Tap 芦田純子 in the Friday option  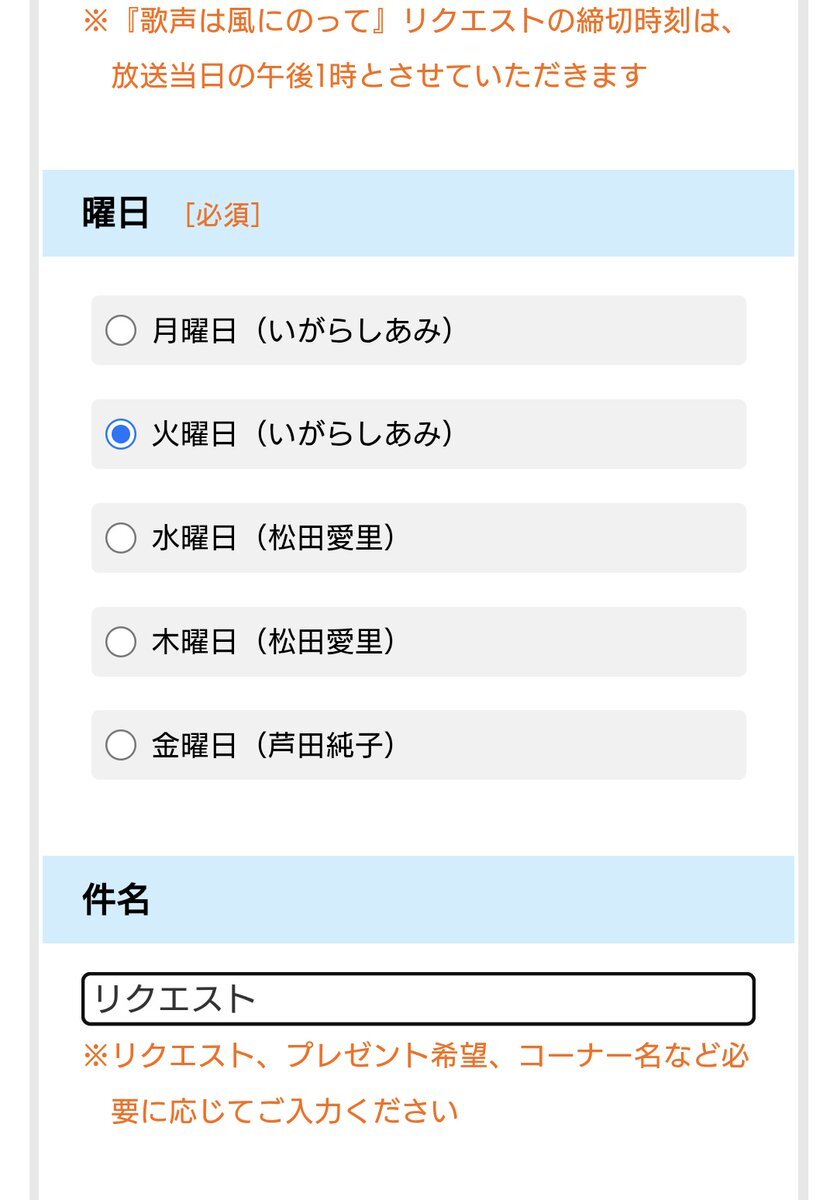[326, 745]
